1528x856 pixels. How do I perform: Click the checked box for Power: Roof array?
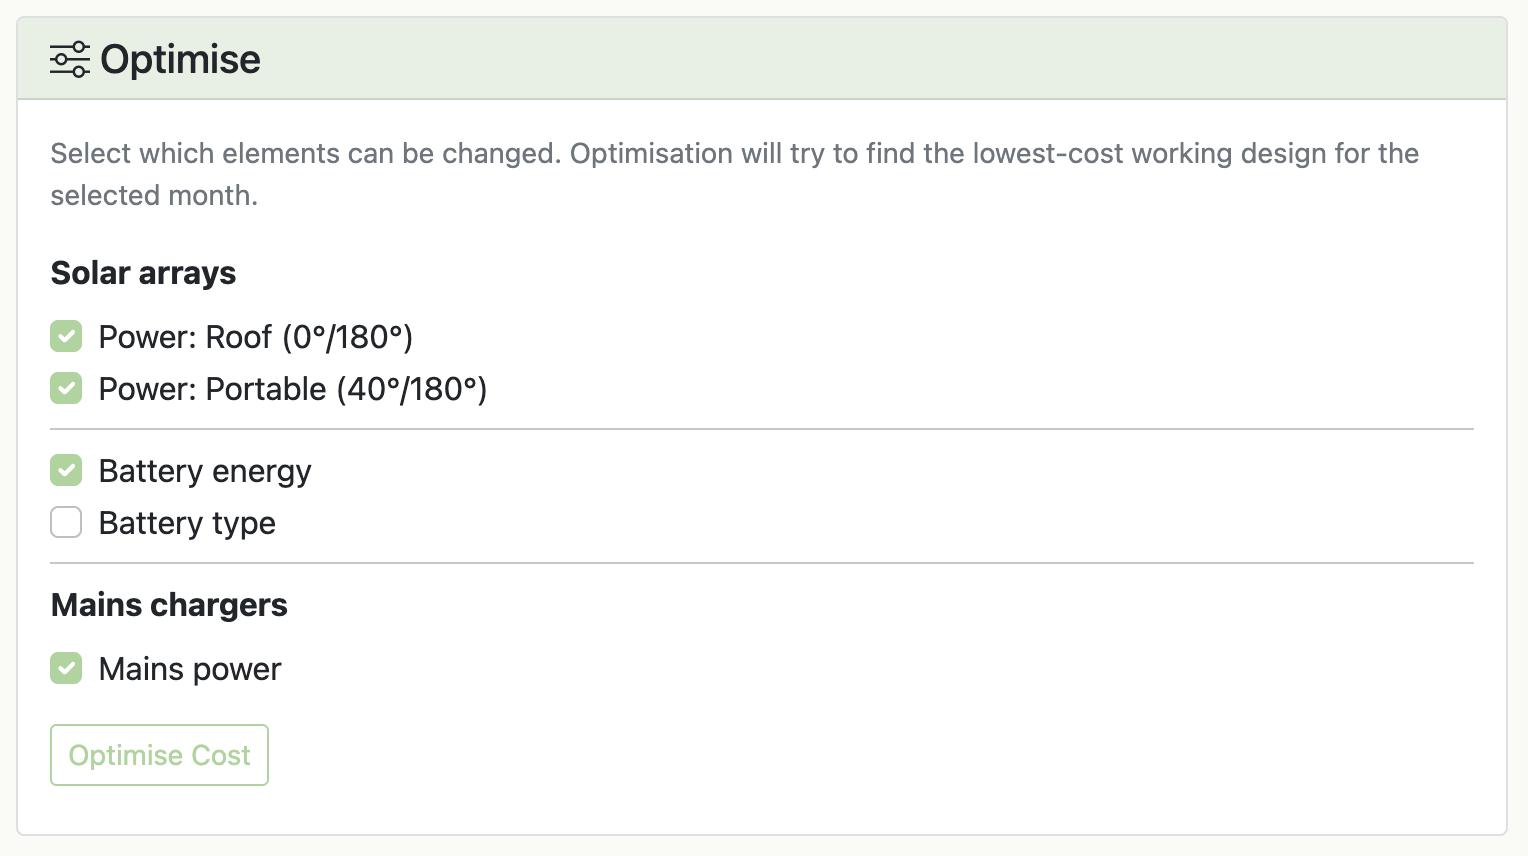pyautogui.click(x=66, y=337)
